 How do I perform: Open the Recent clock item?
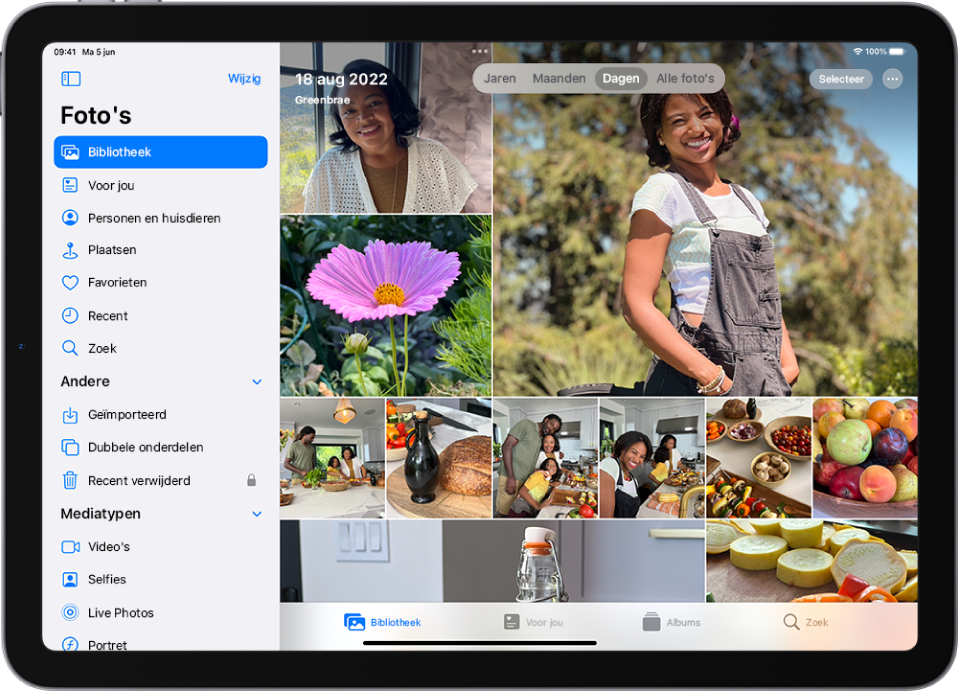tap(107, 316)
